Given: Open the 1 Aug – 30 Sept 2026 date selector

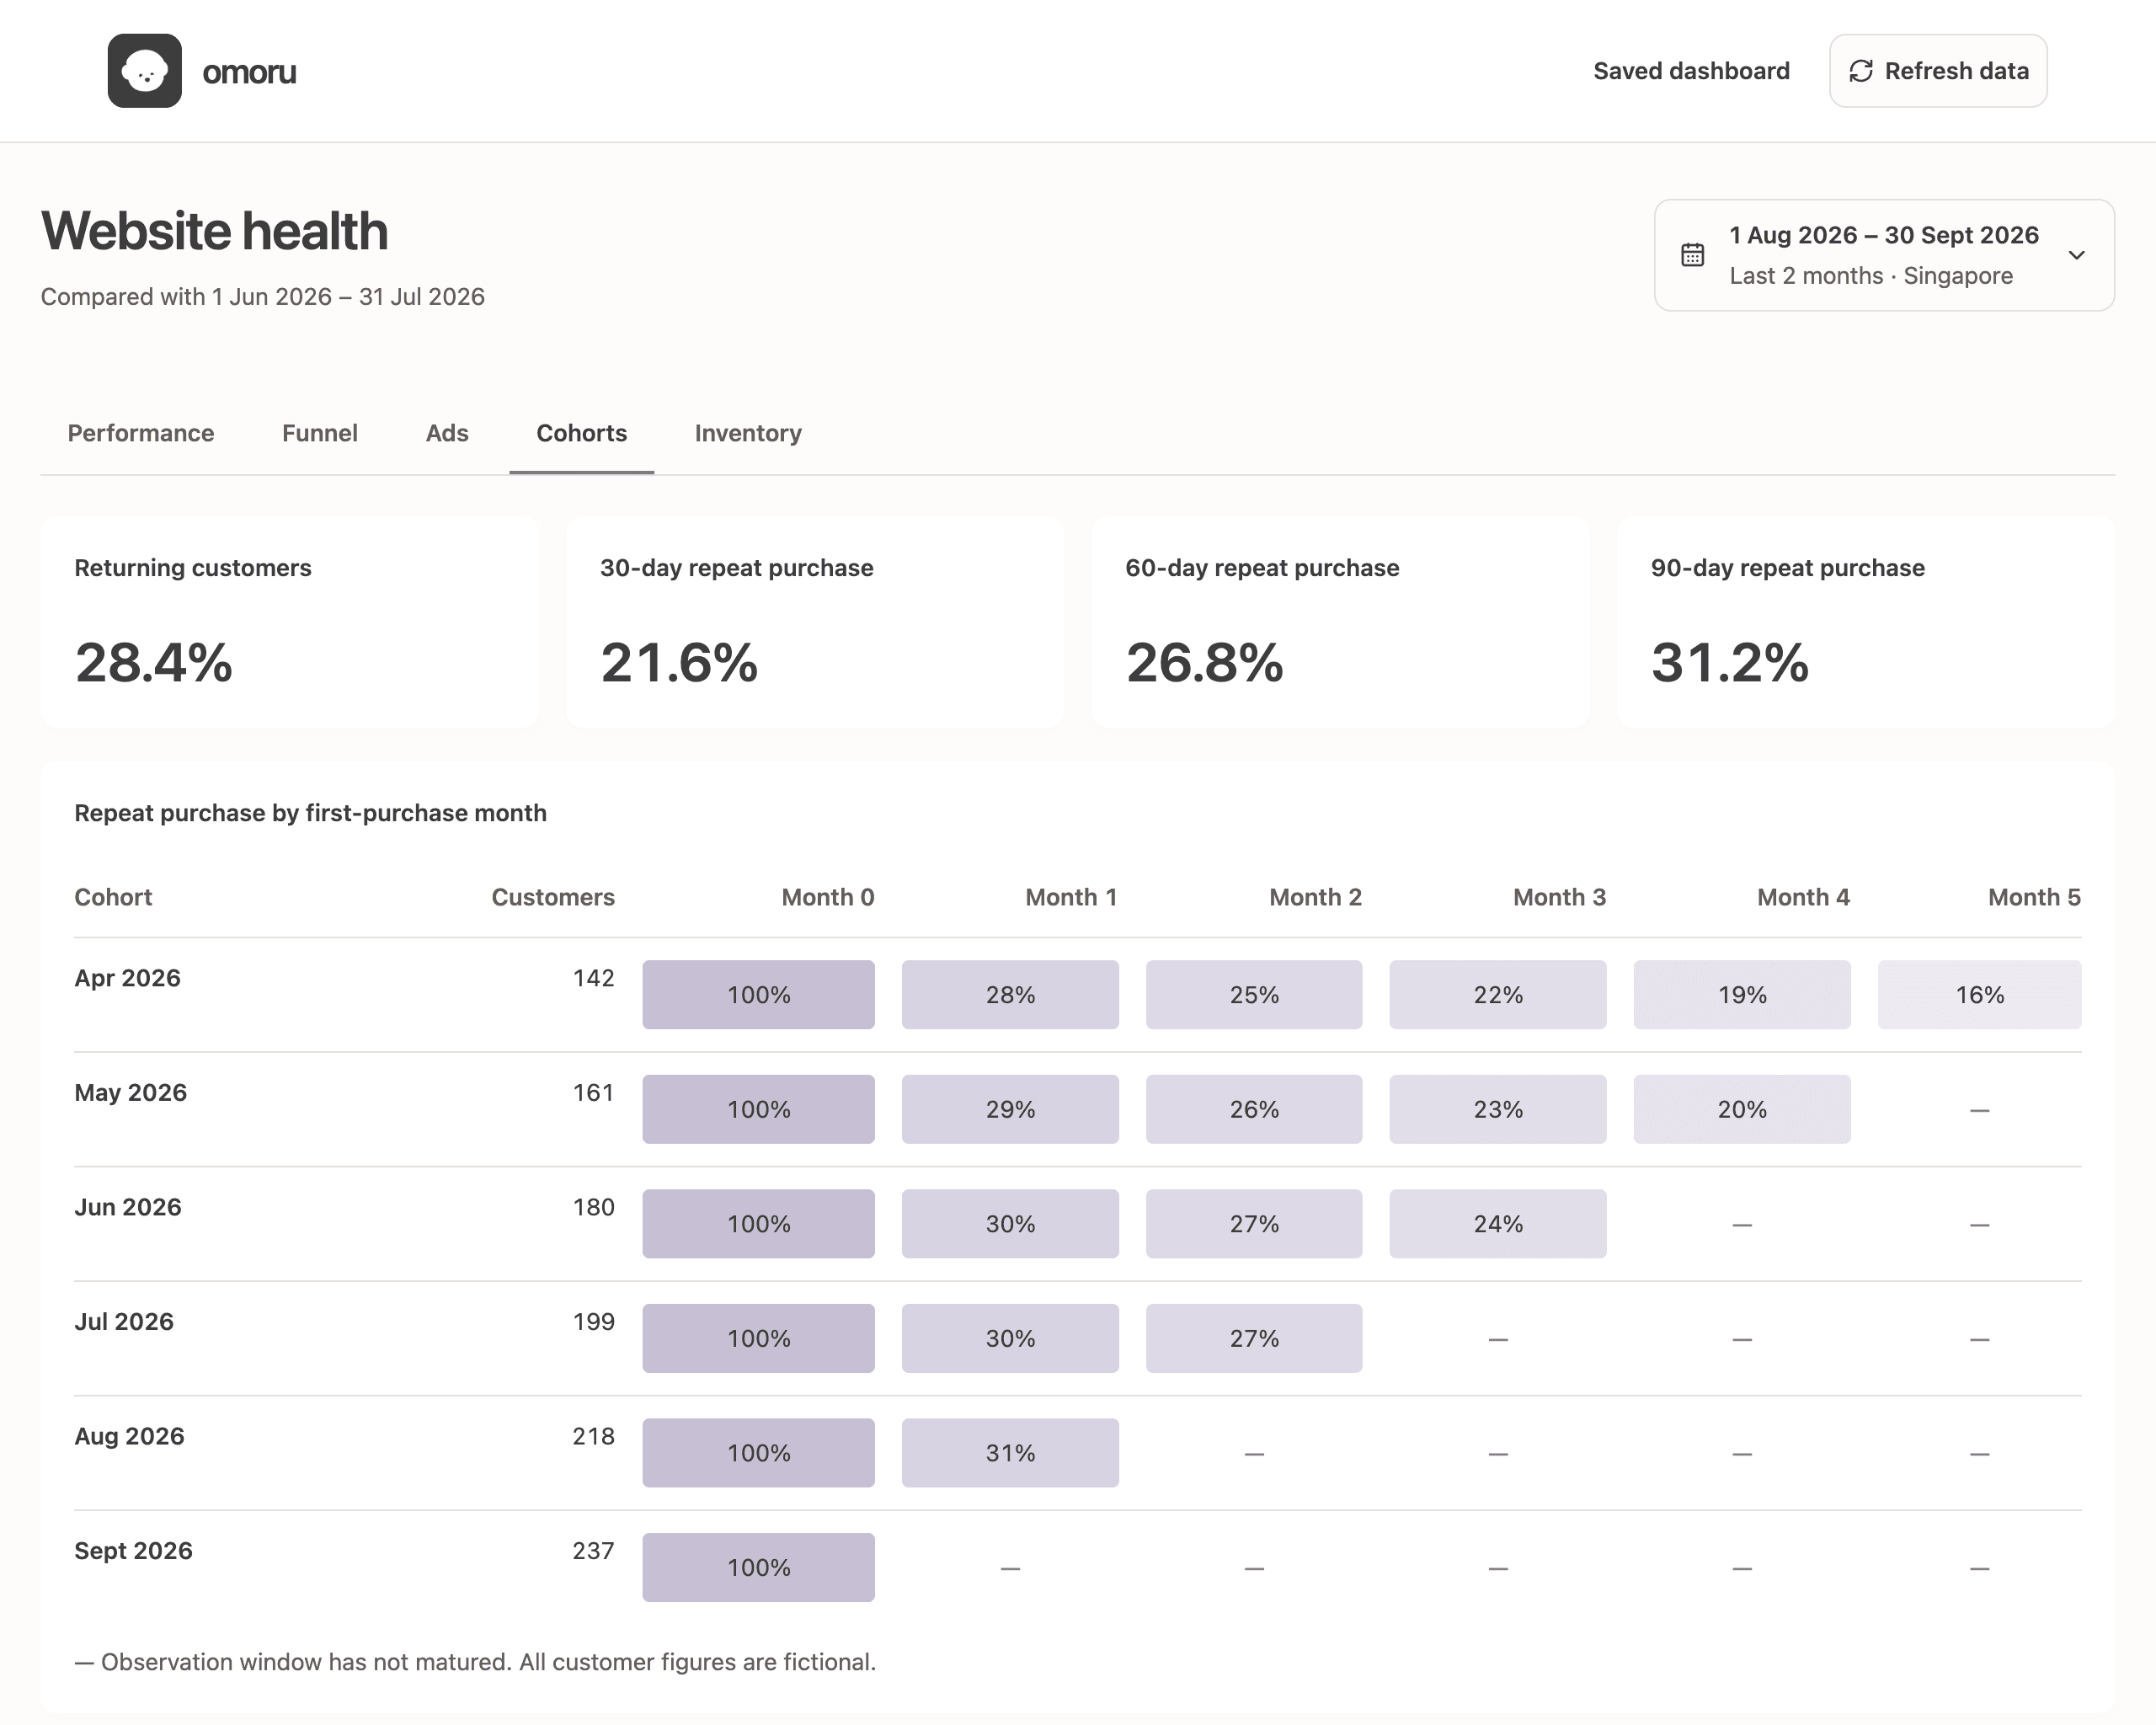Looking at the screenshot, I should (x=1884, y=255).
